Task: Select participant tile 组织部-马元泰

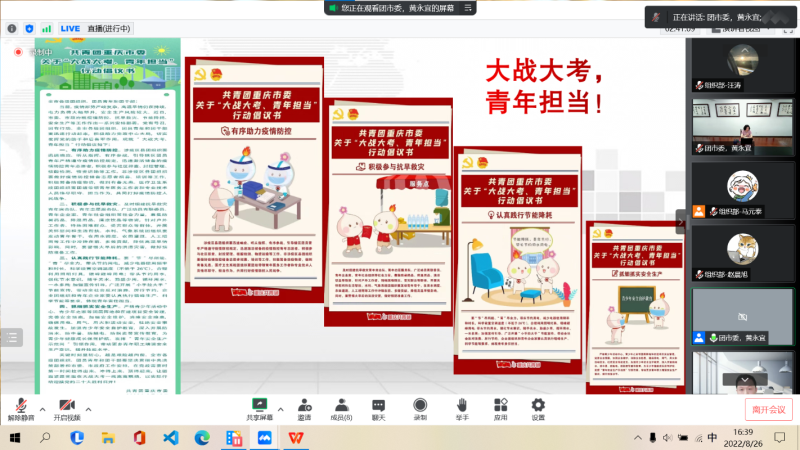Action: 743,191
